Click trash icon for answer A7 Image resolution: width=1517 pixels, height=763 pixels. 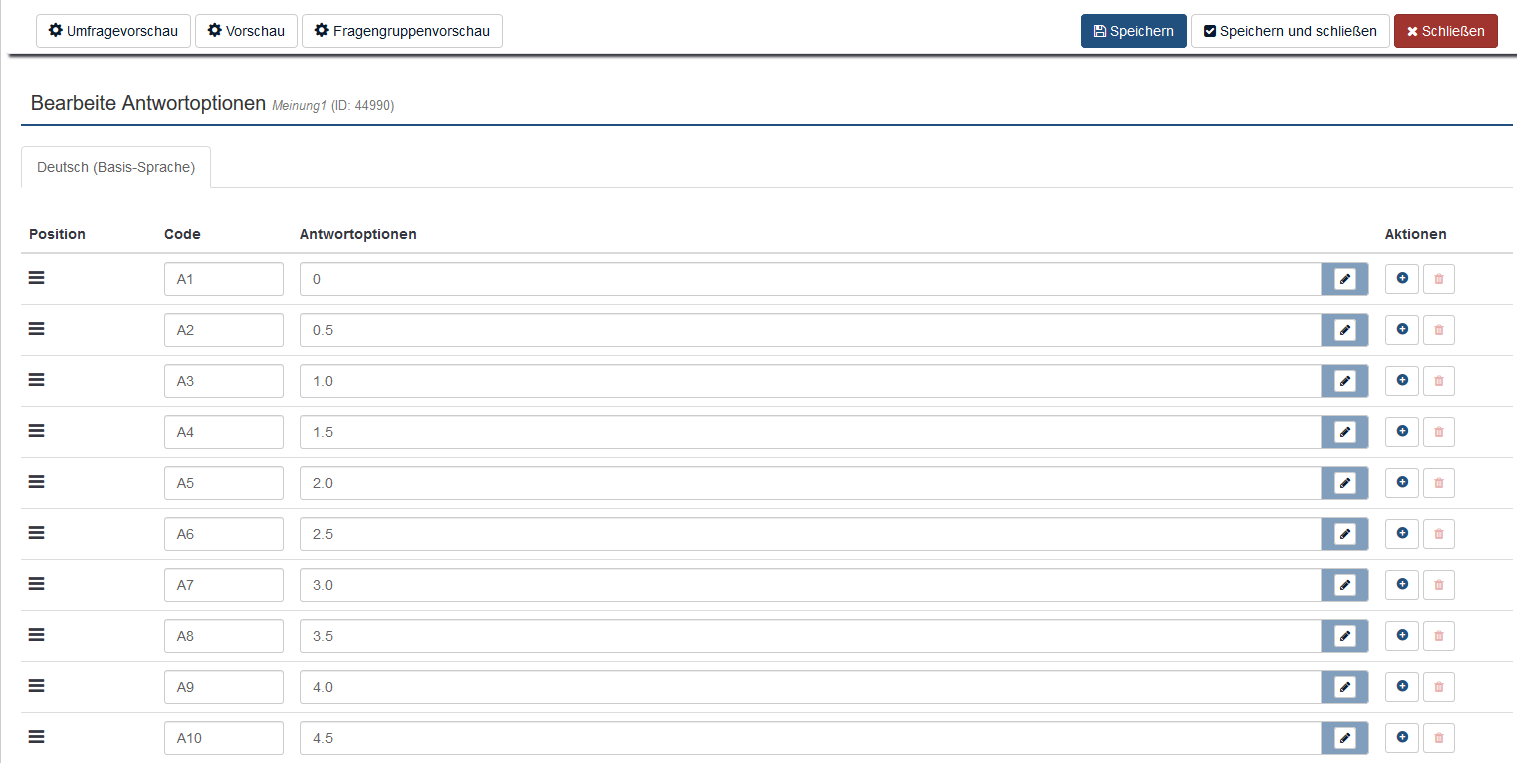tap(1438, 585)
